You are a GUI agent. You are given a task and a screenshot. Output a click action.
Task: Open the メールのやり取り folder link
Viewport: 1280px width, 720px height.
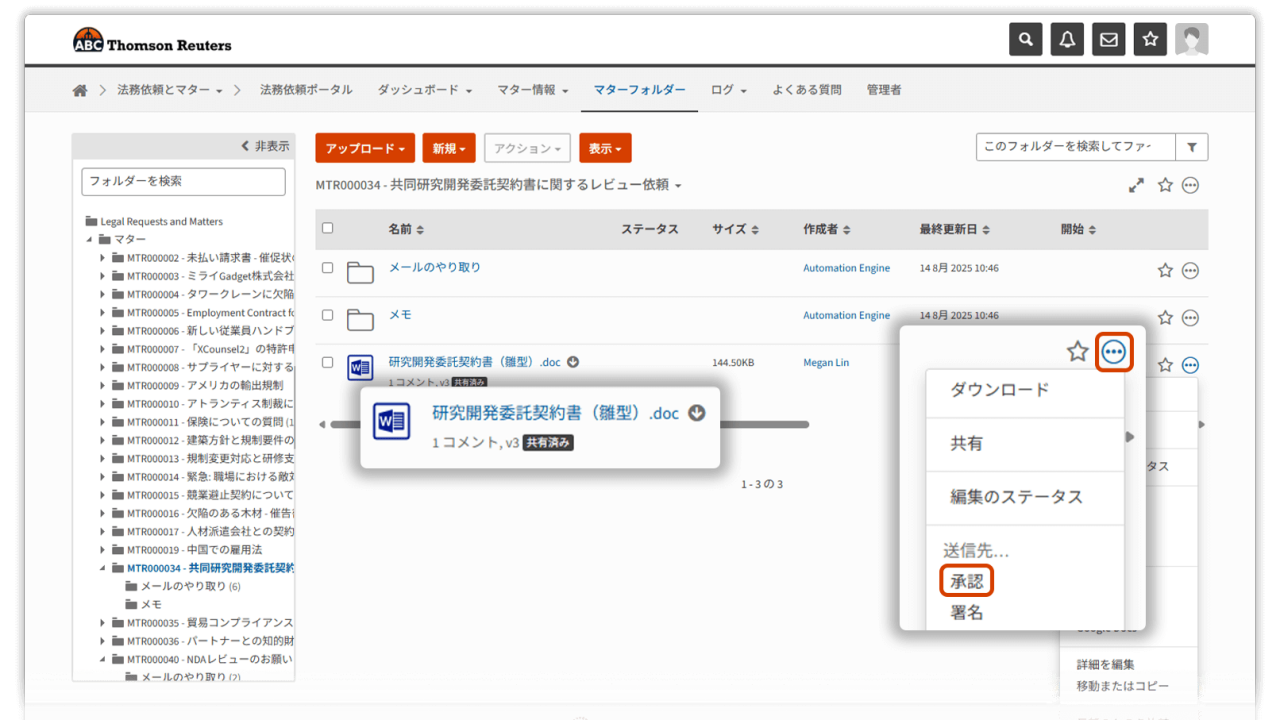click(x=434, y=267)
